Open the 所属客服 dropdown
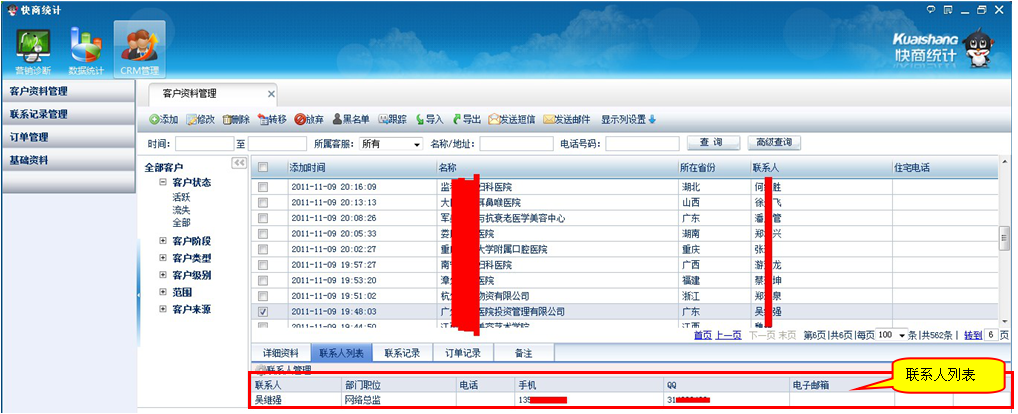This screenshot has height=414, width=1018. tap(391, 144)
